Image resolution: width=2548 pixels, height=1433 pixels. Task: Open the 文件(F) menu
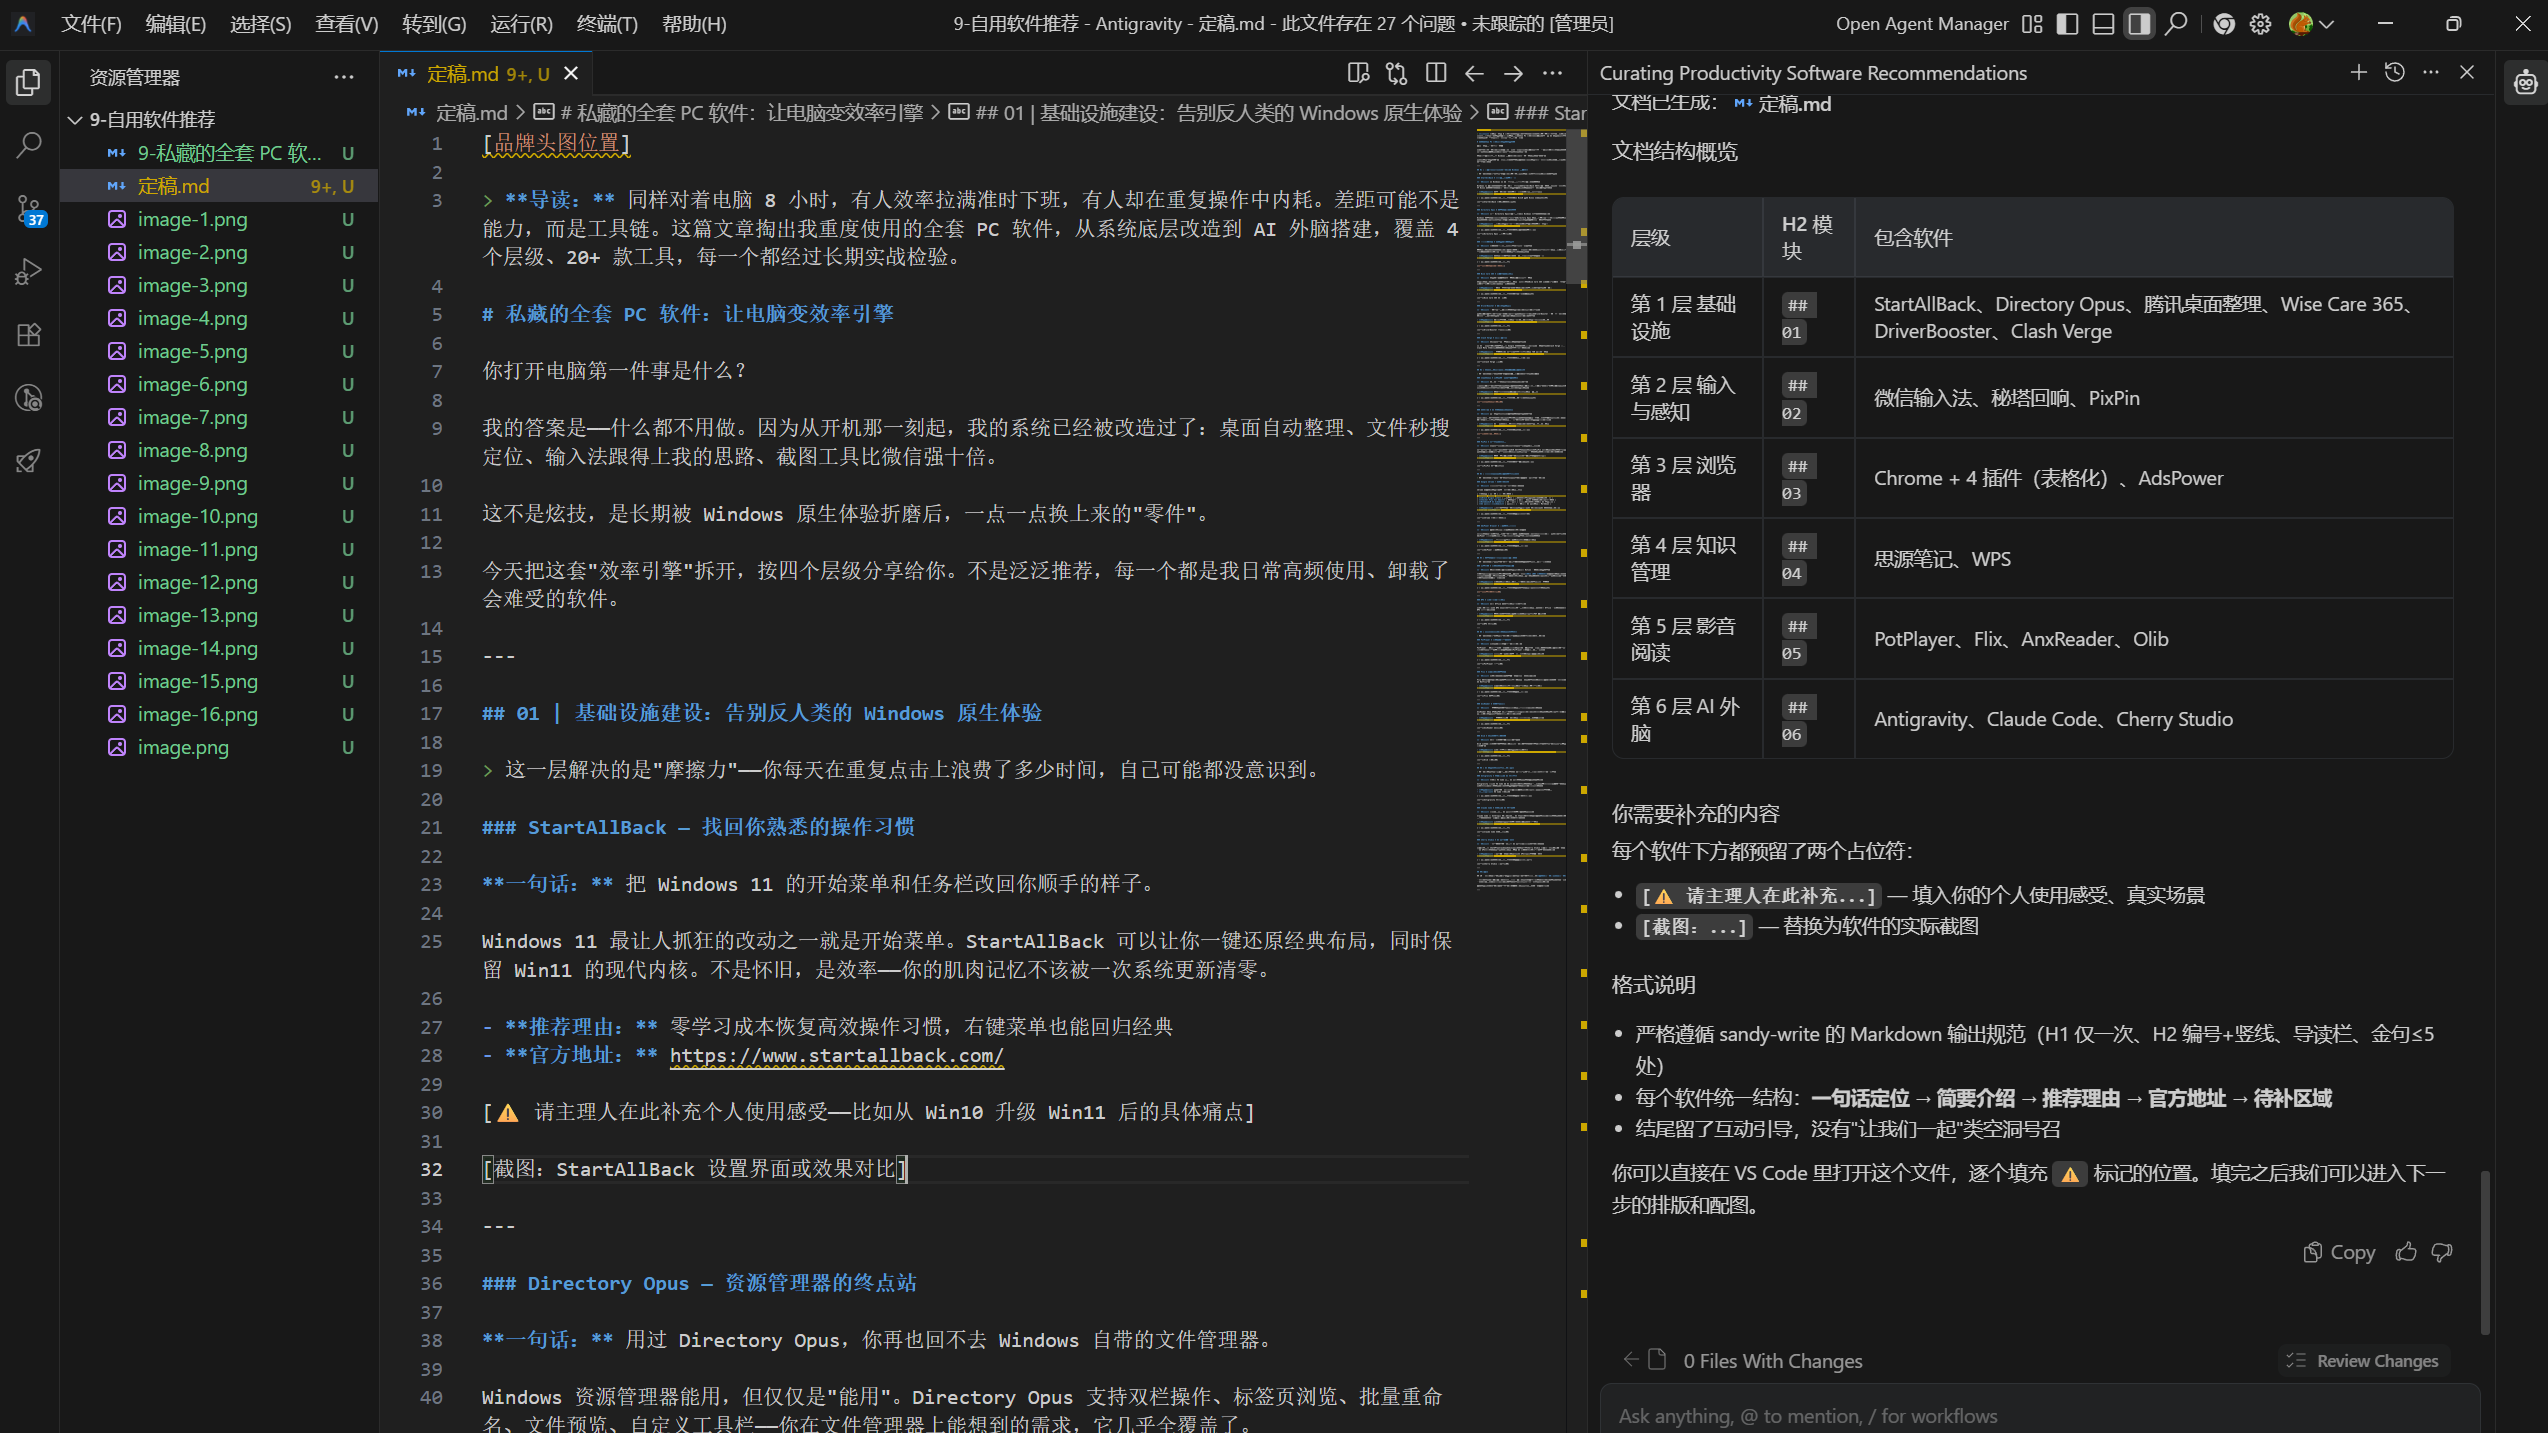point(91,24)
